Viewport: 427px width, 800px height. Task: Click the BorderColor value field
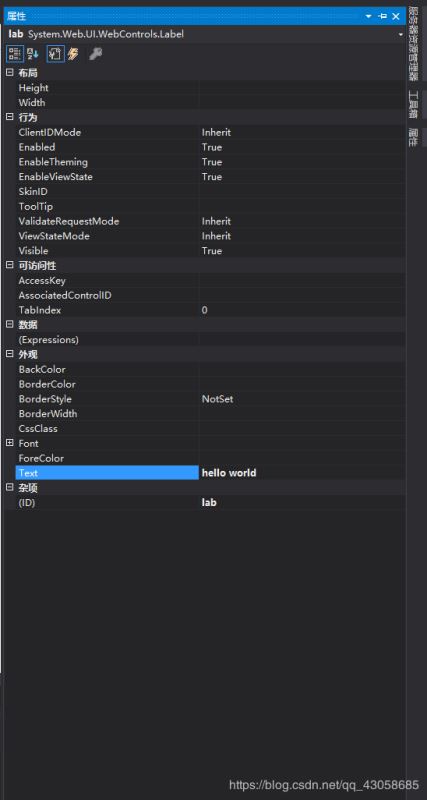pyautogui.click(x=302, y=384)
